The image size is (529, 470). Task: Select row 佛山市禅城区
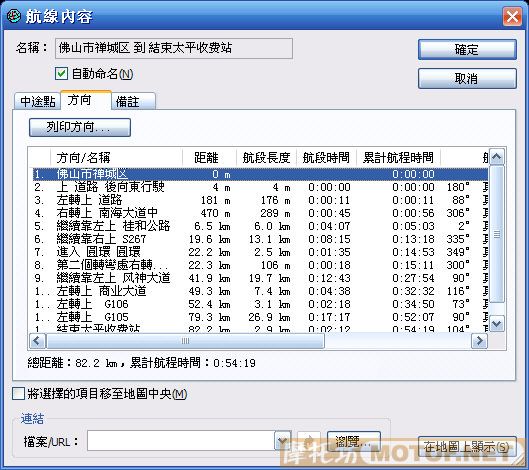click(260, 174)
